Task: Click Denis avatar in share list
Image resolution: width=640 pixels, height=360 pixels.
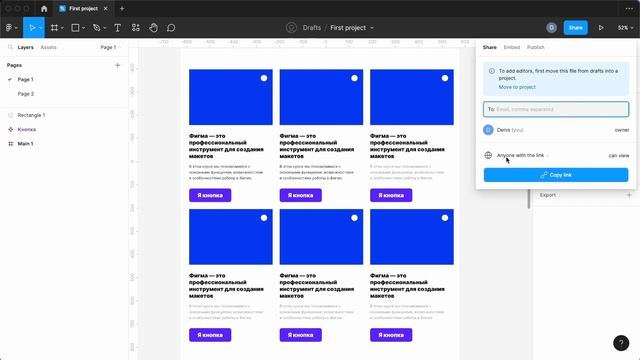Action: point(488,130)
